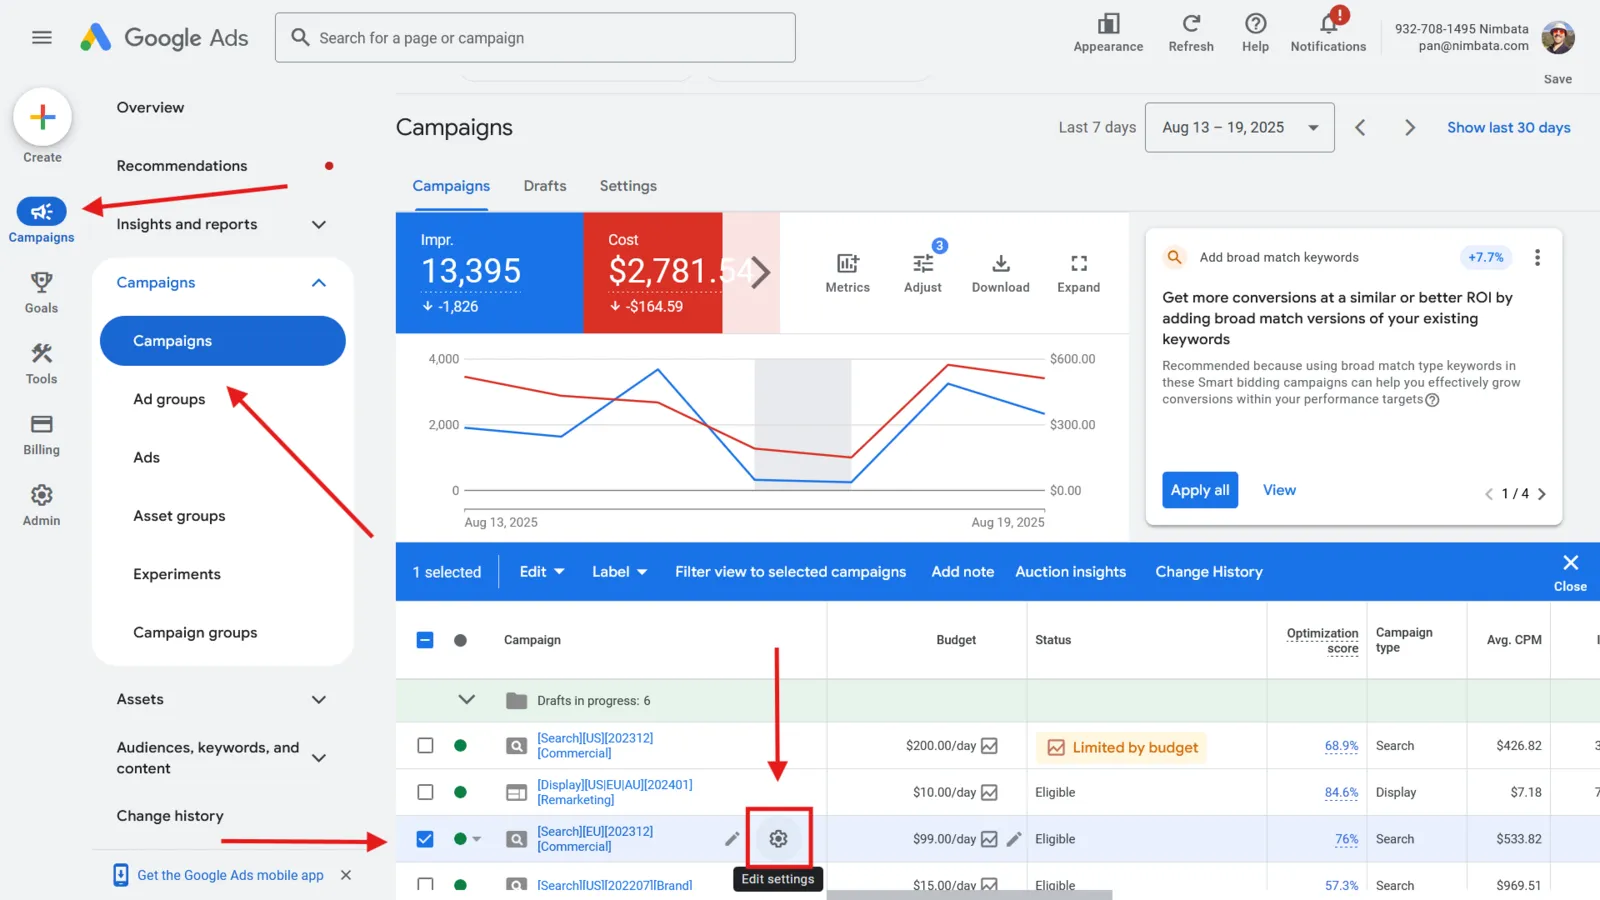
Task: Open Goals in the sidebar
Action: pyautogui.click(x=41, y=292)
